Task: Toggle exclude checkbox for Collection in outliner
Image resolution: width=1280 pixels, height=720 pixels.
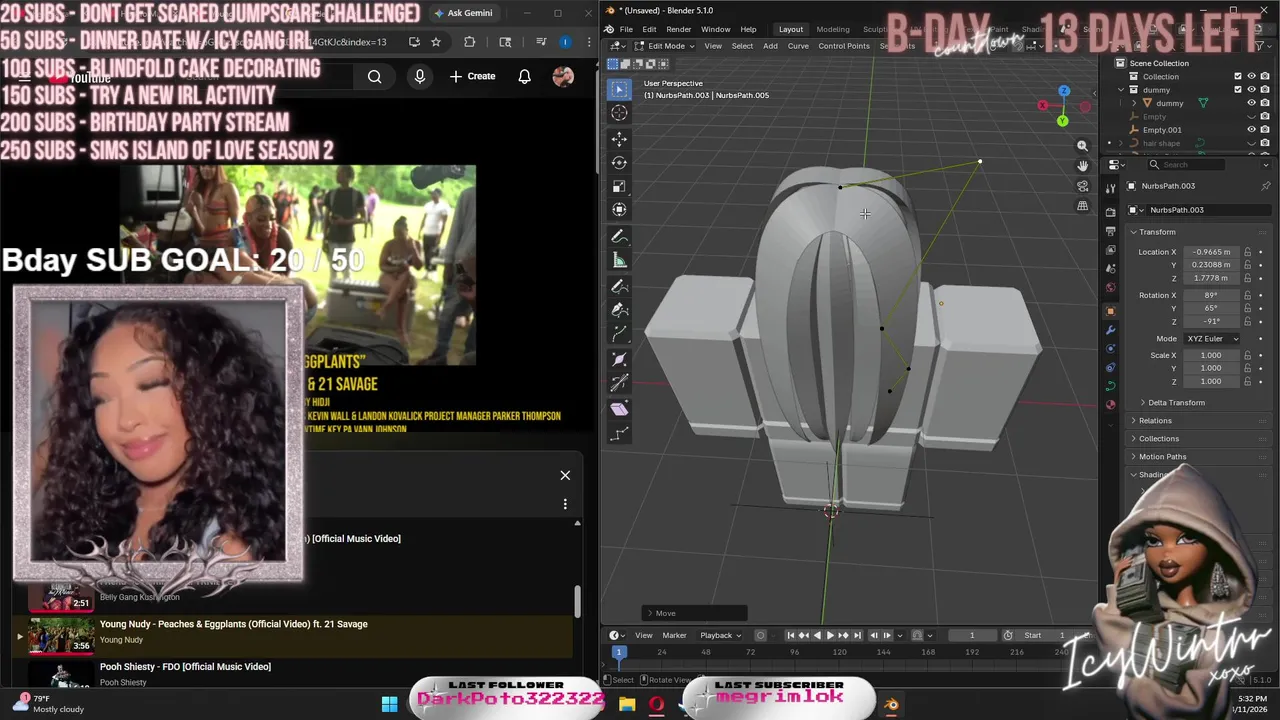Action: [1238, 76]
